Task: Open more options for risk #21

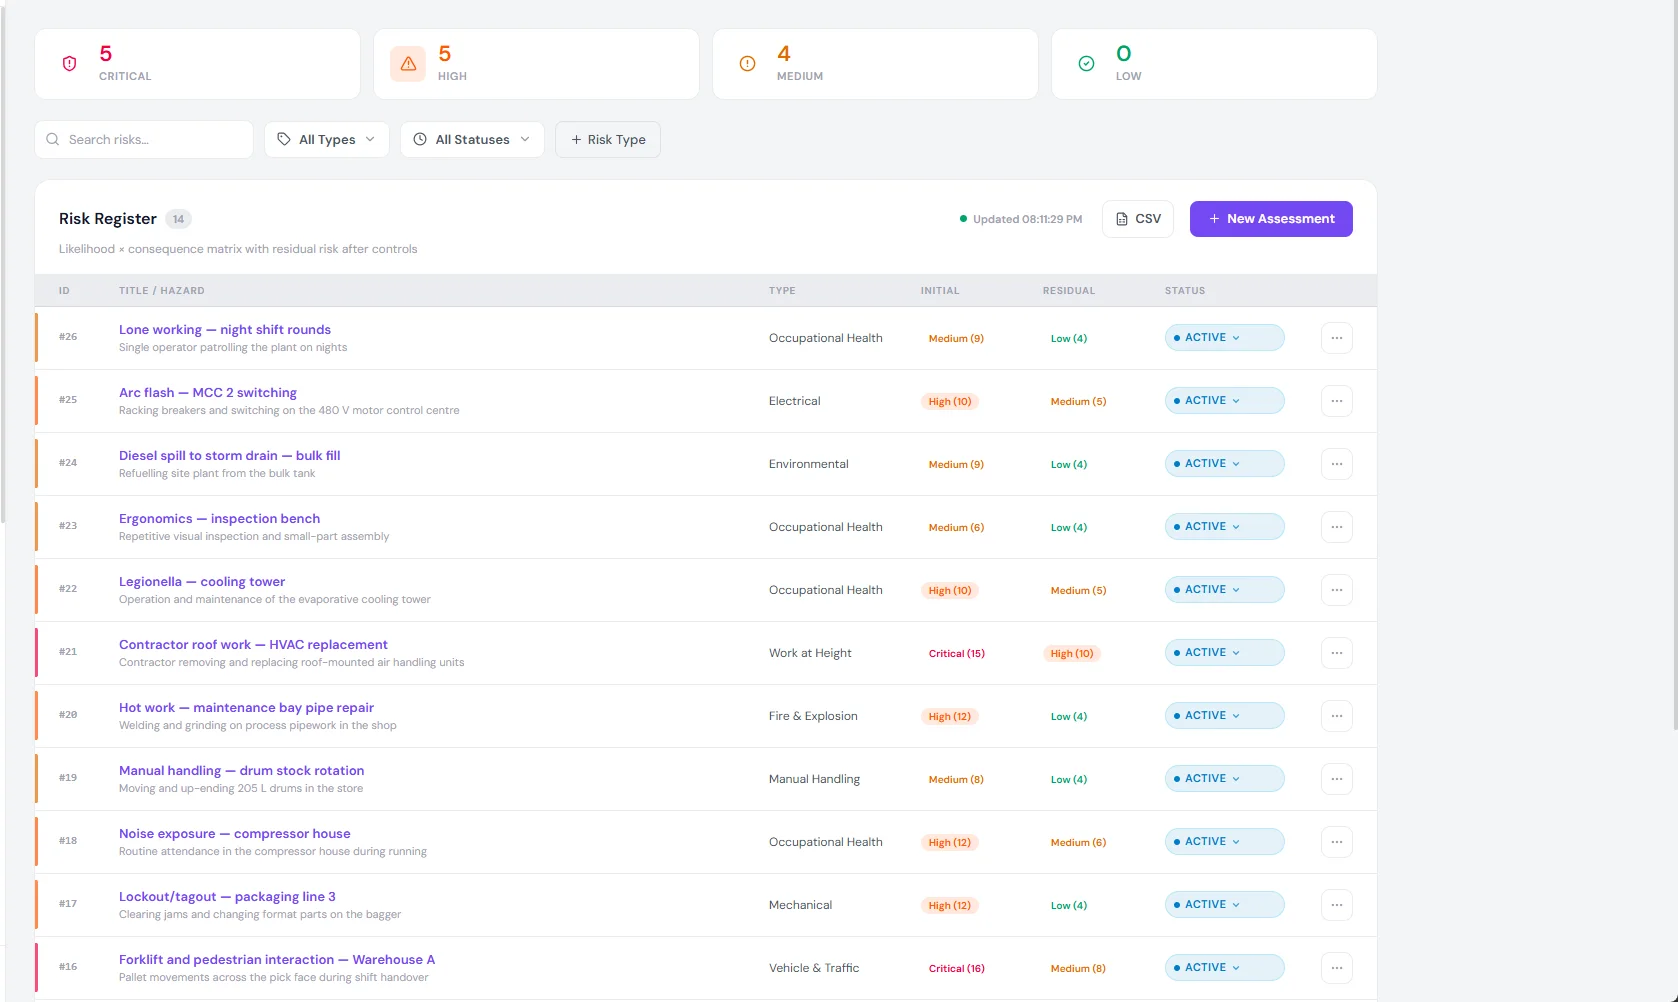Action: [1337, 653]
